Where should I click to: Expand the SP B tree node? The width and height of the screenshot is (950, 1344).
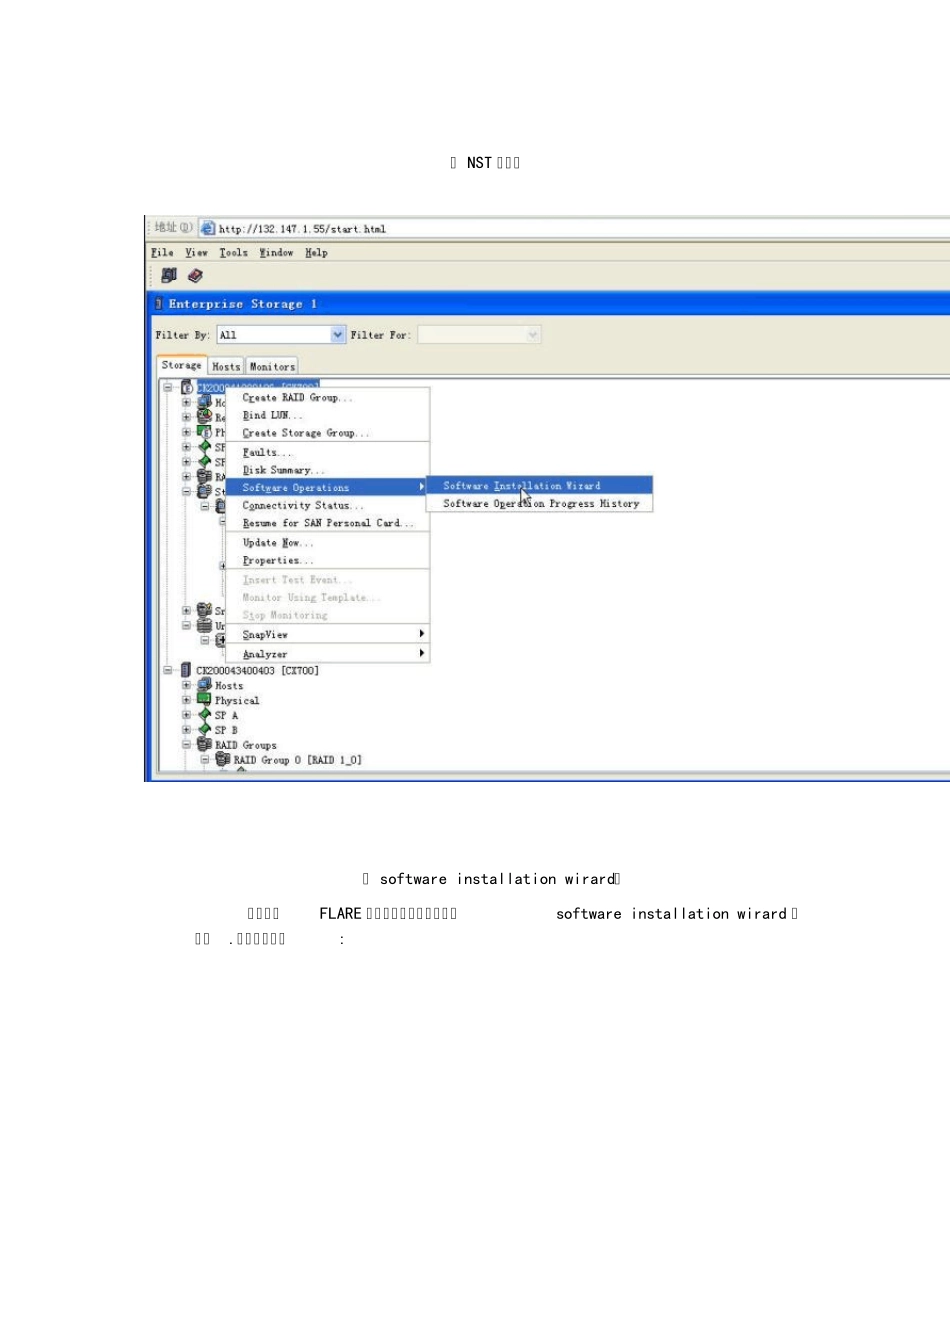(x=186, y=730)
